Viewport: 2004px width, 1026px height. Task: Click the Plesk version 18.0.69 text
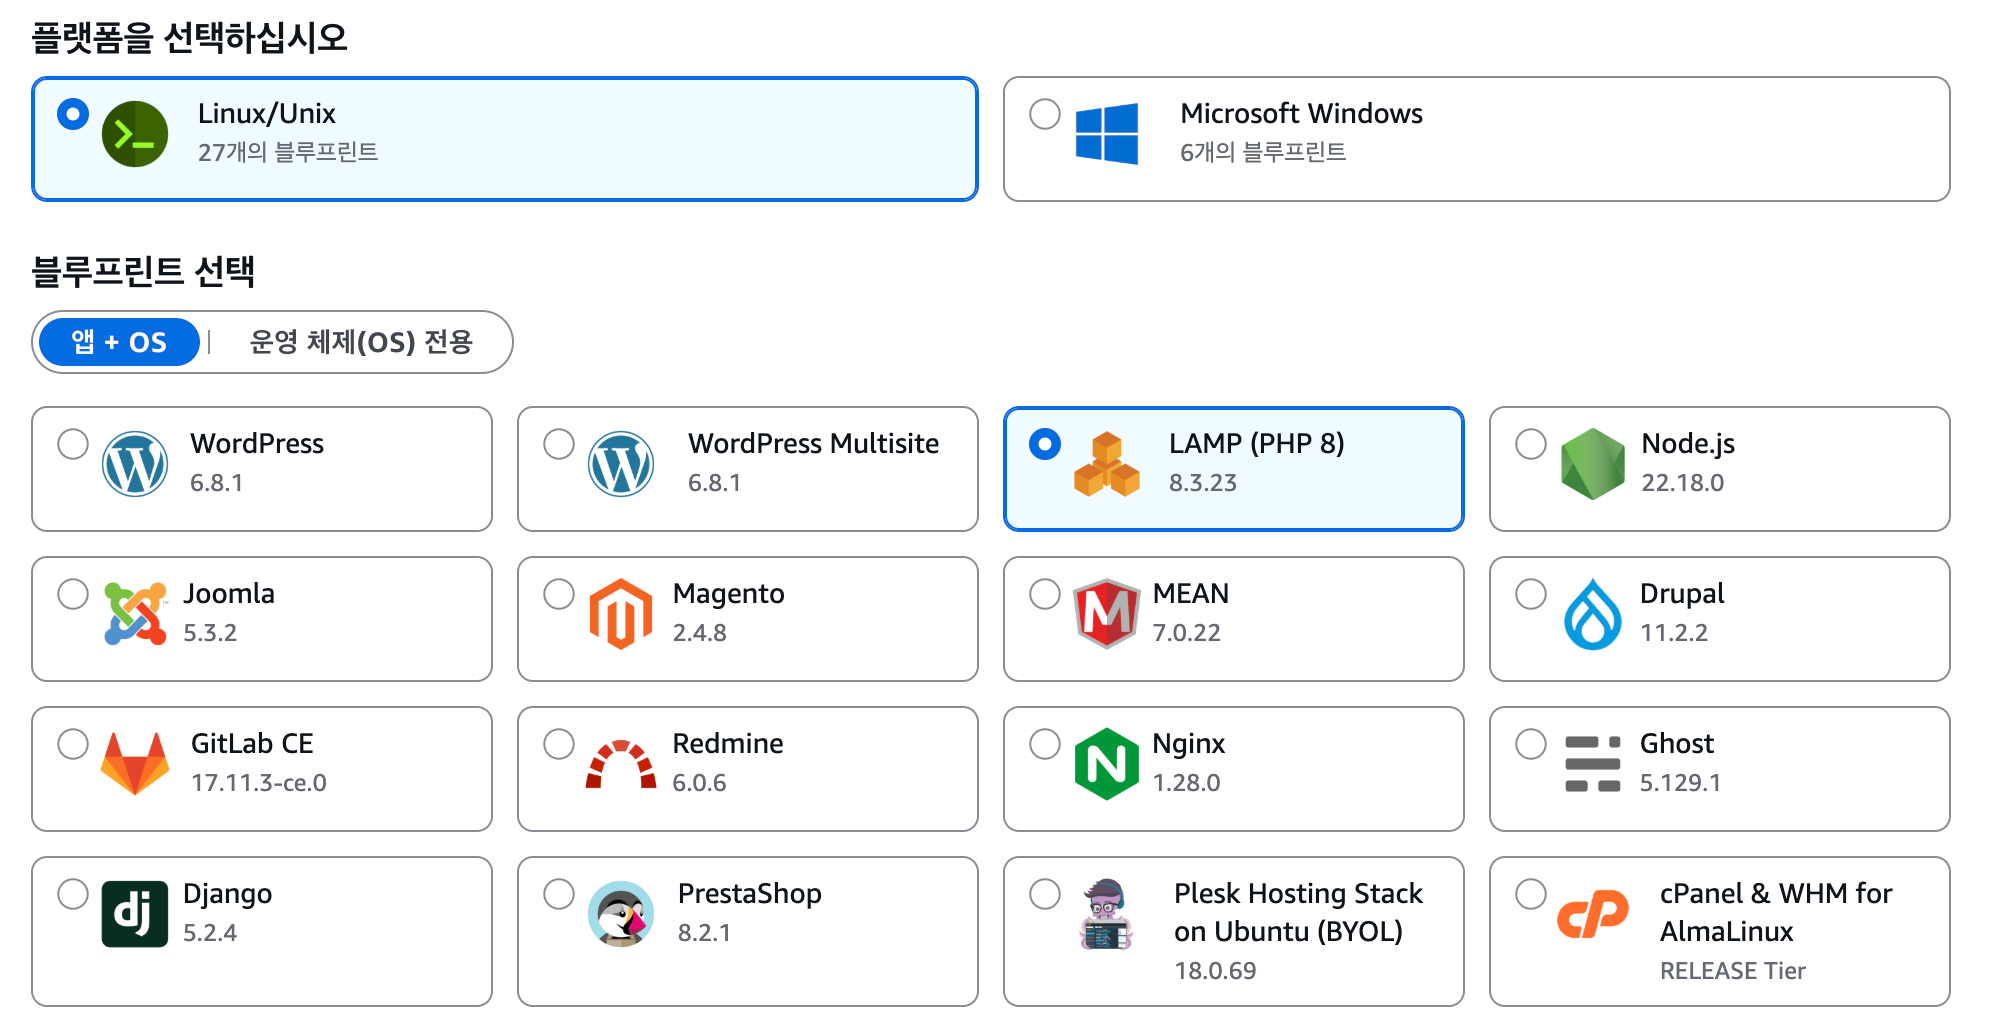click(1215, 971)
